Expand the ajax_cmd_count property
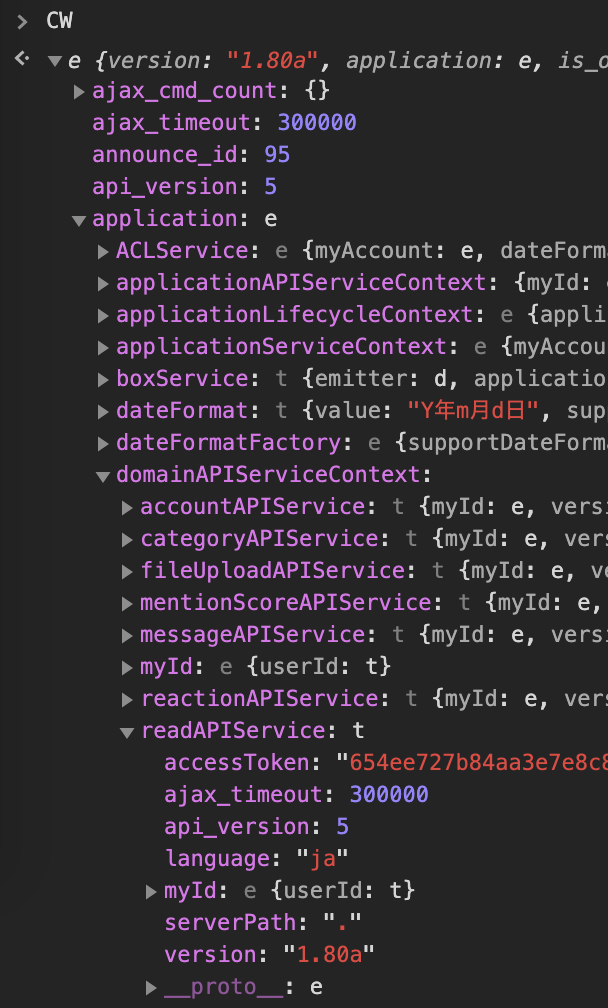 [x=79, y=92]
